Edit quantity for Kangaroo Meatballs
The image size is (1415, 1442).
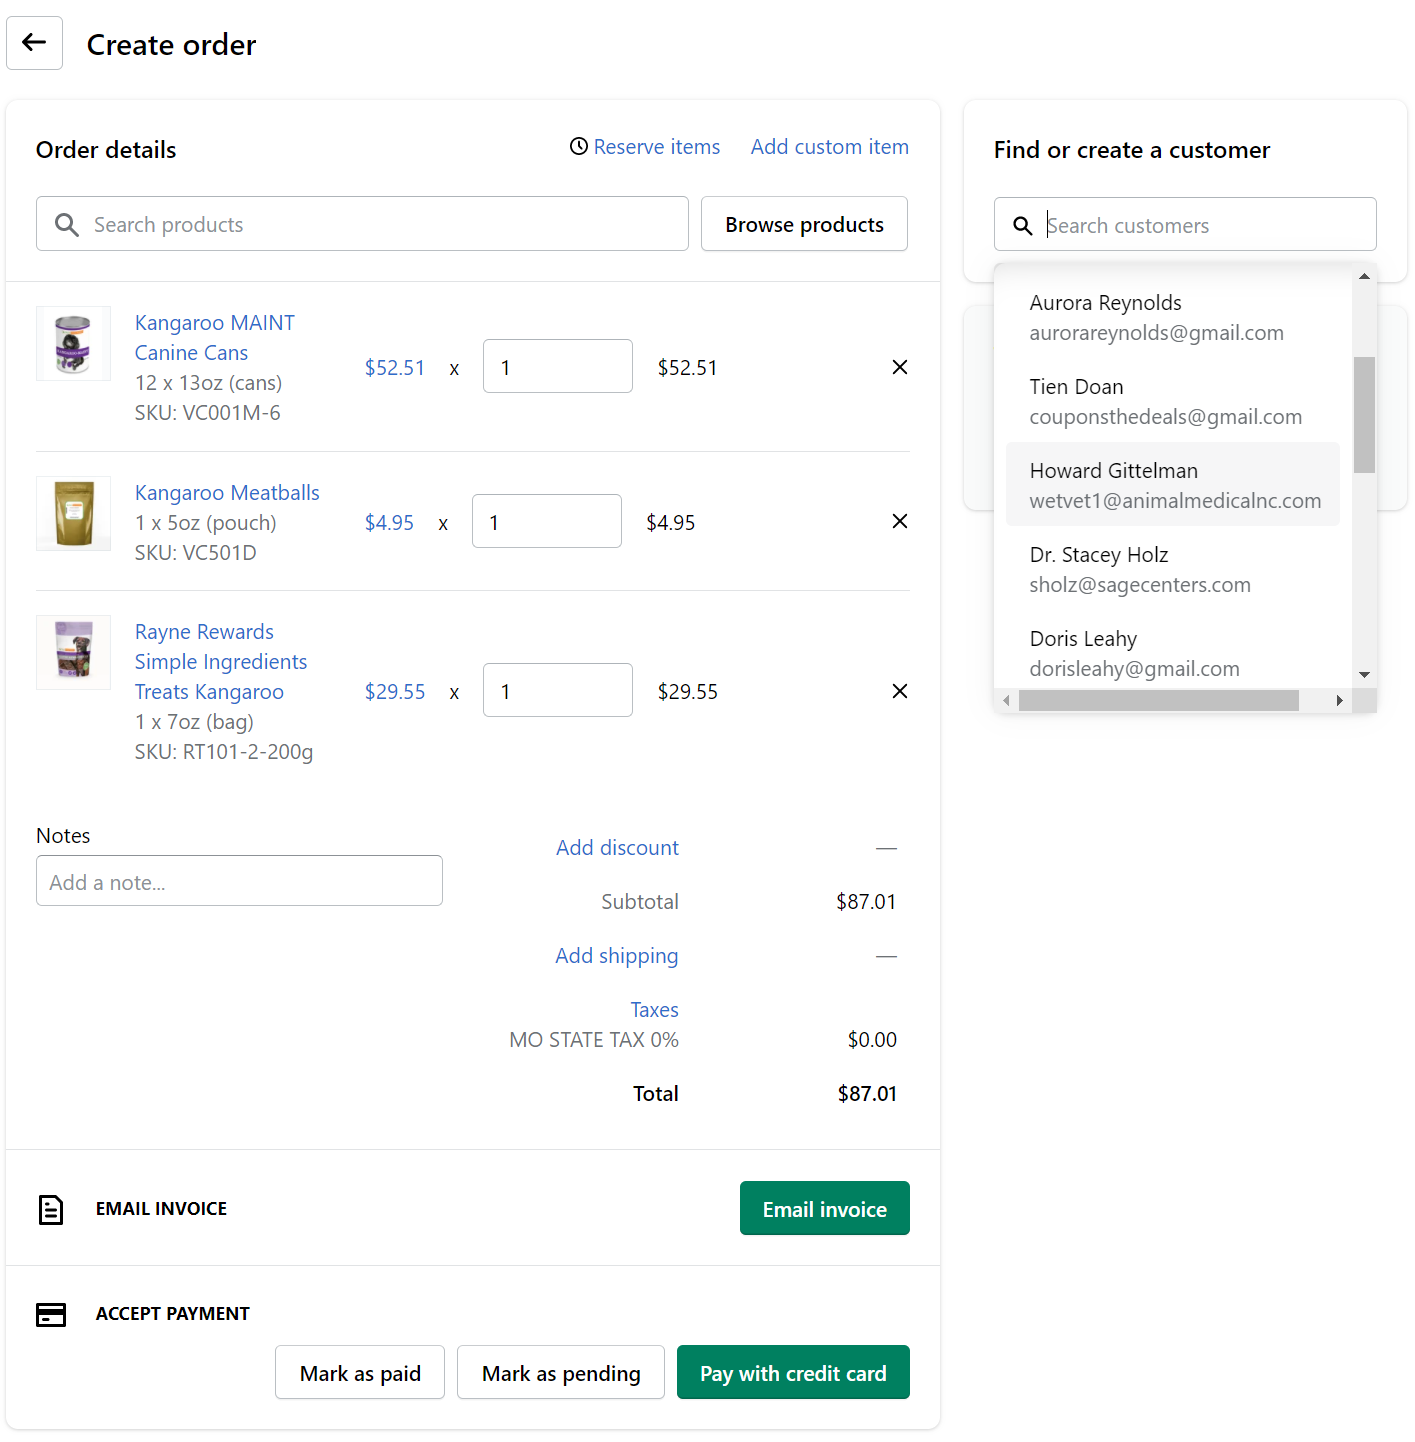tap(546, 521)
